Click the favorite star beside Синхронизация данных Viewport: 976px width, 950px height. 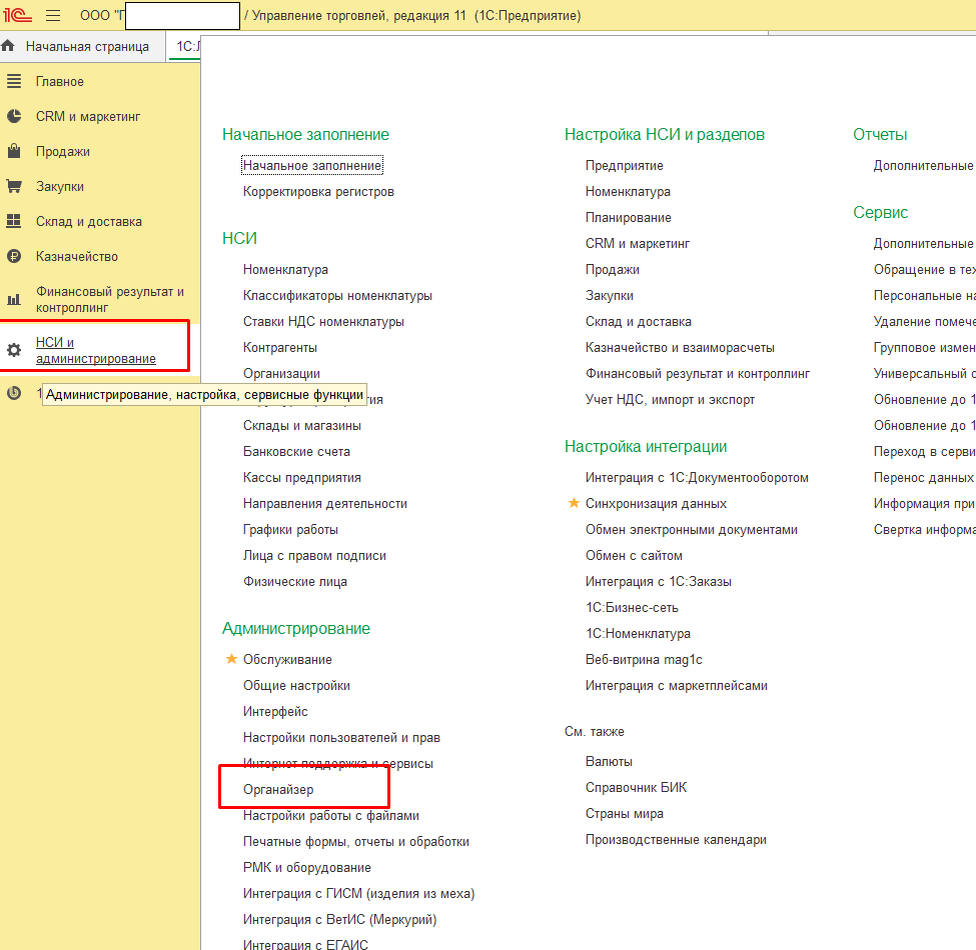[574, 503]
